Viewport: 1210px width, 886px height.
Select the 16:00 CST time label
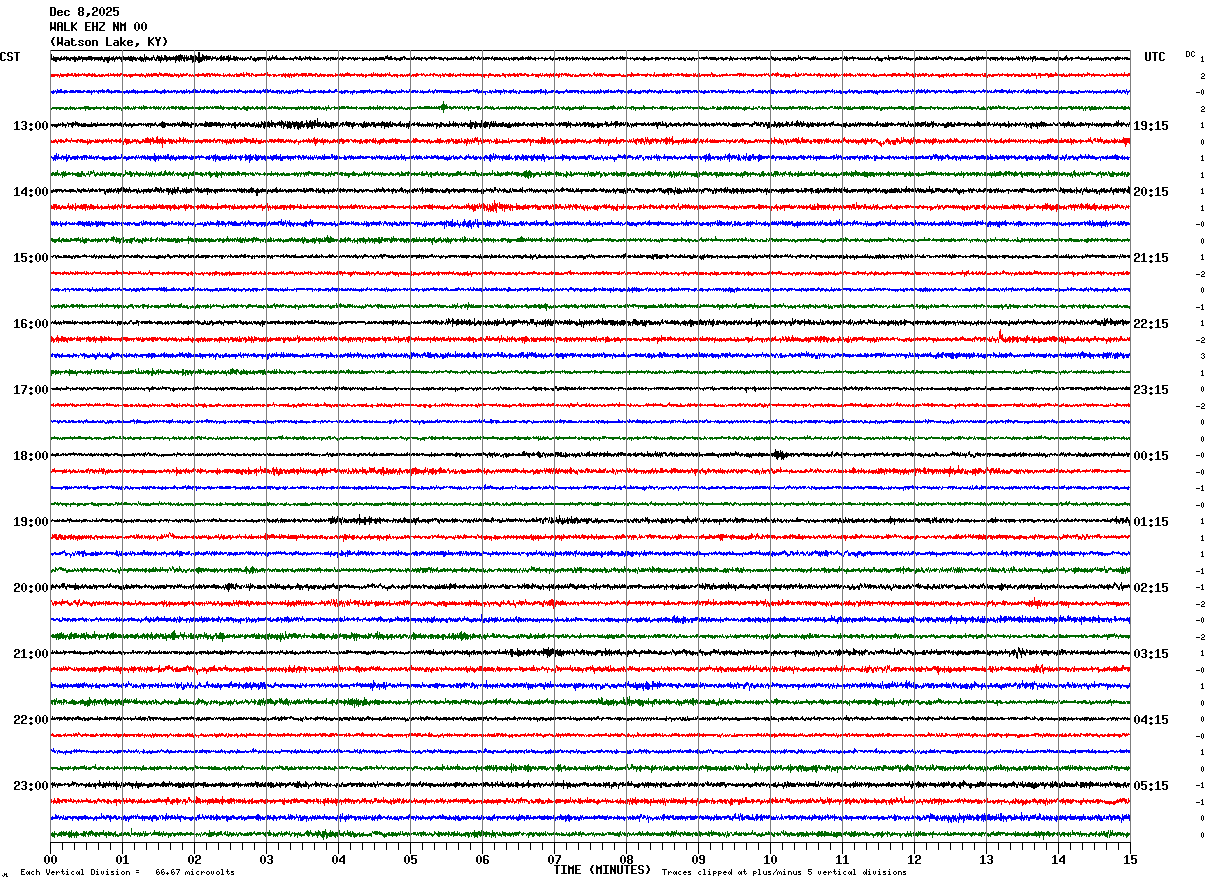[31, 324]
